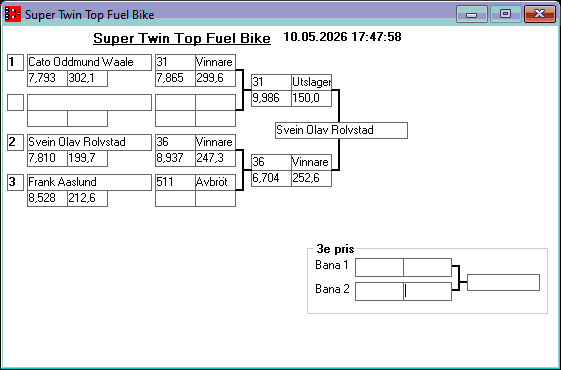The width and height of the screenshot is (561, 370).
Task: Click the Avbröt status cell for 511
Action: click(x=215, y=182)
